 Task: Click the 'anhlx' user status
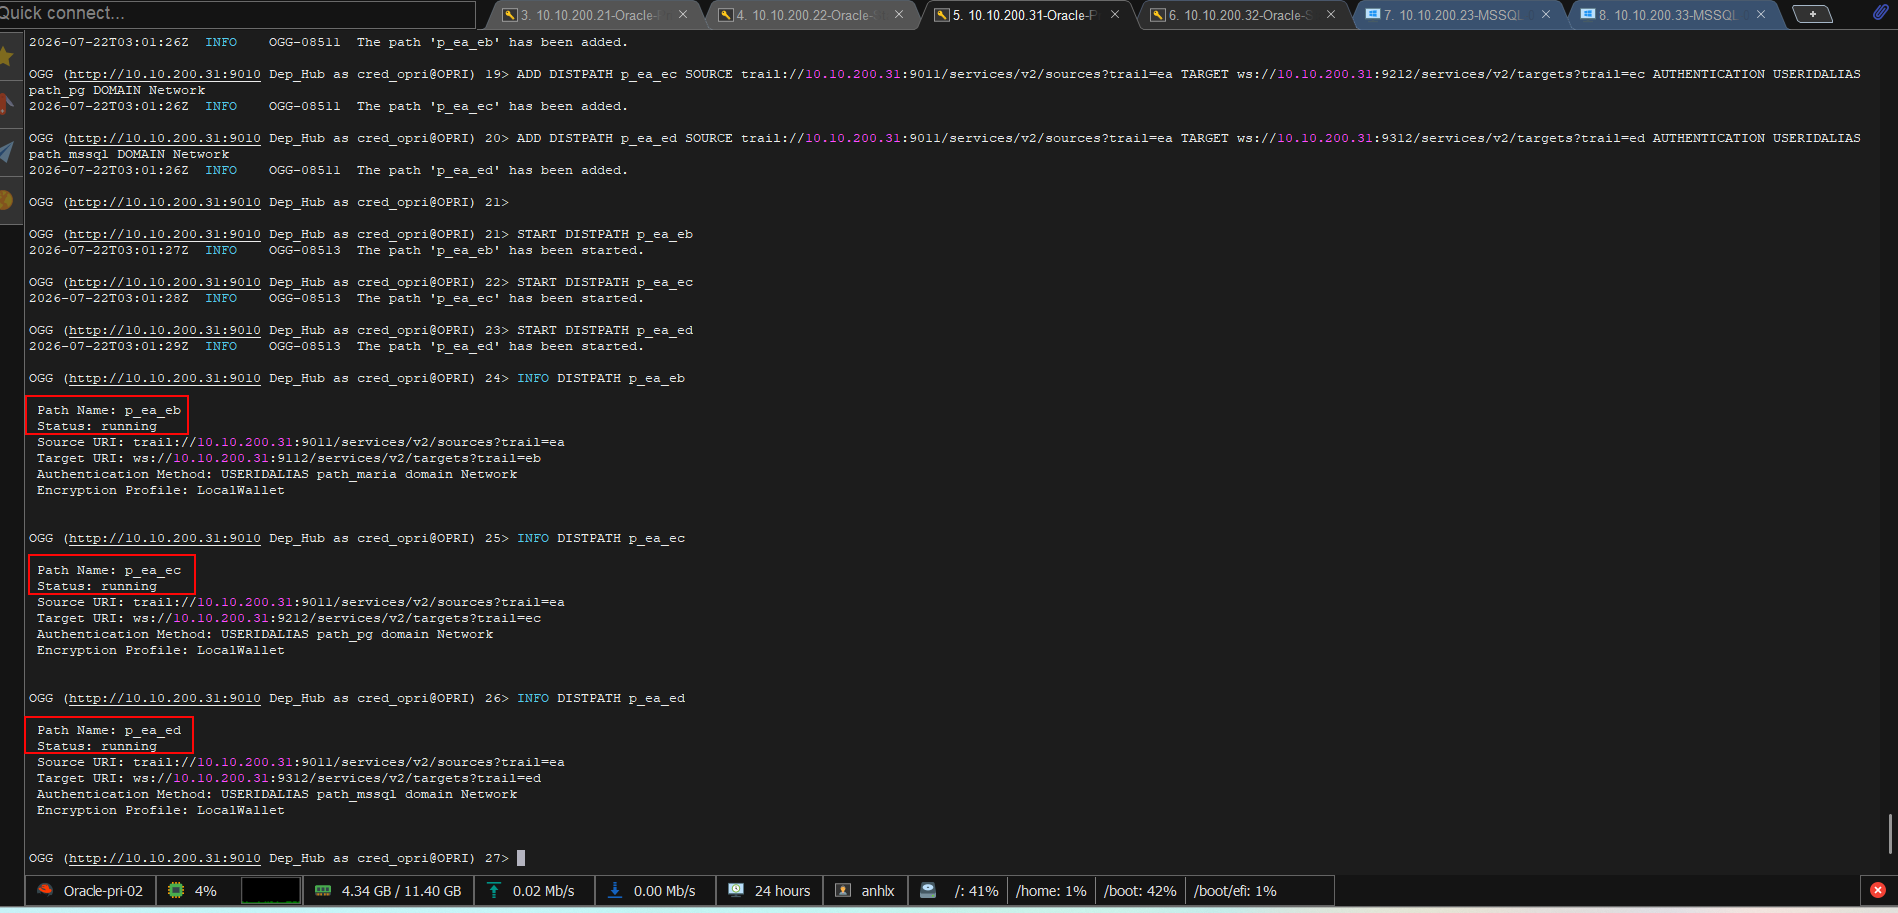coord(878,891)
